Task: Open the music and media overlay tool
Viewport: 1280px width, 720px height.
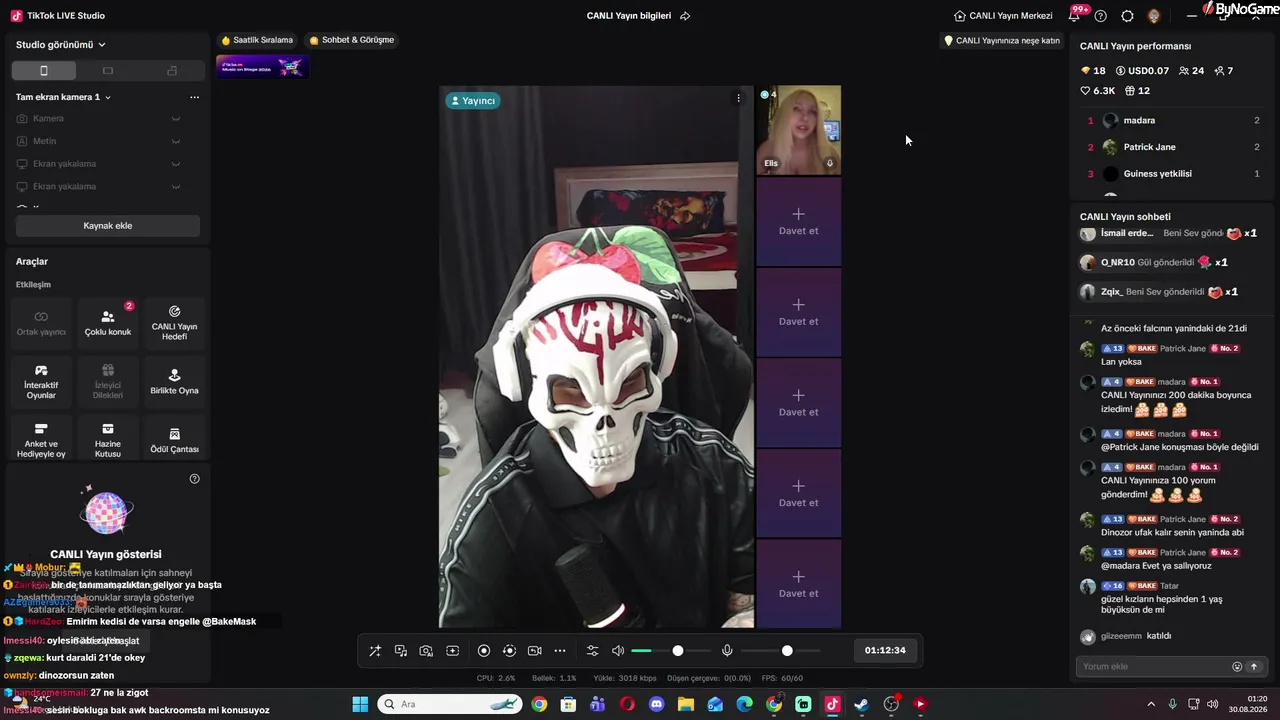Action: [x=401, y=651]
